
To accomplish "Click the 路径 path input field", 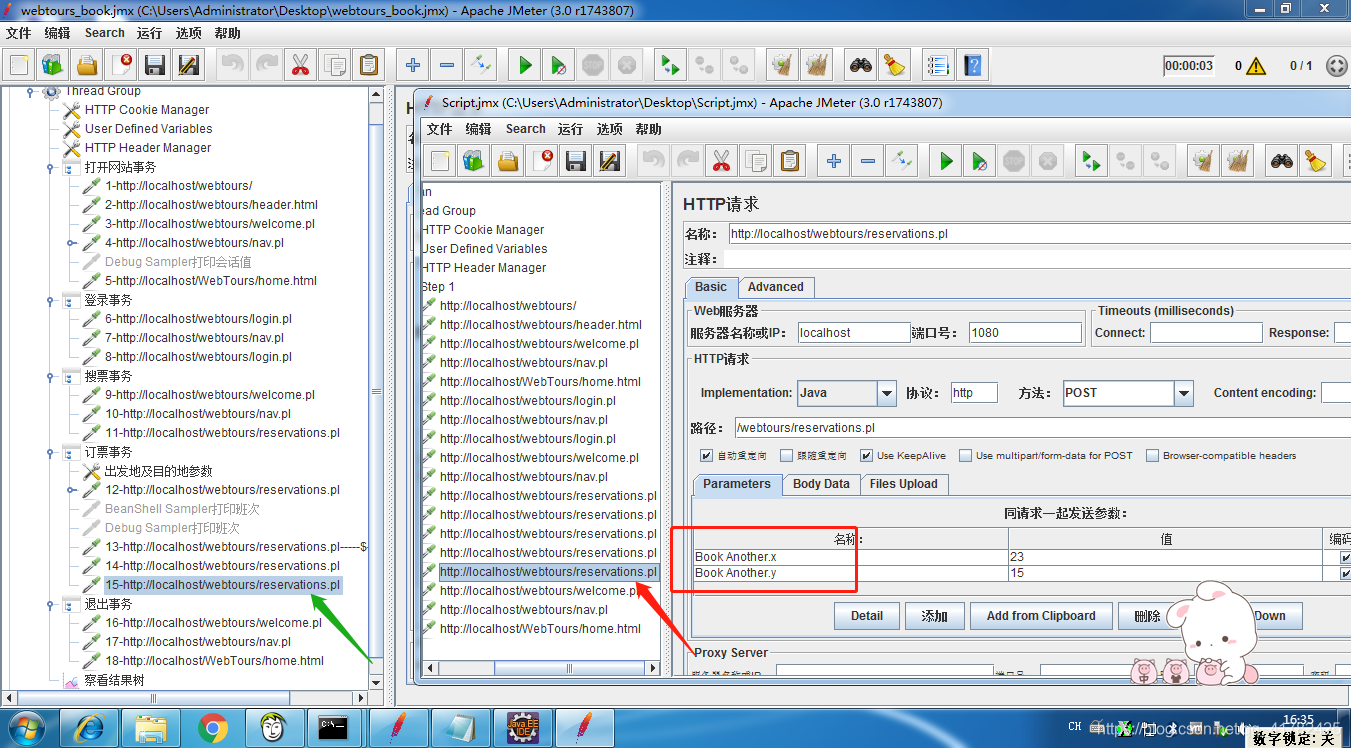I will 1041,428.
